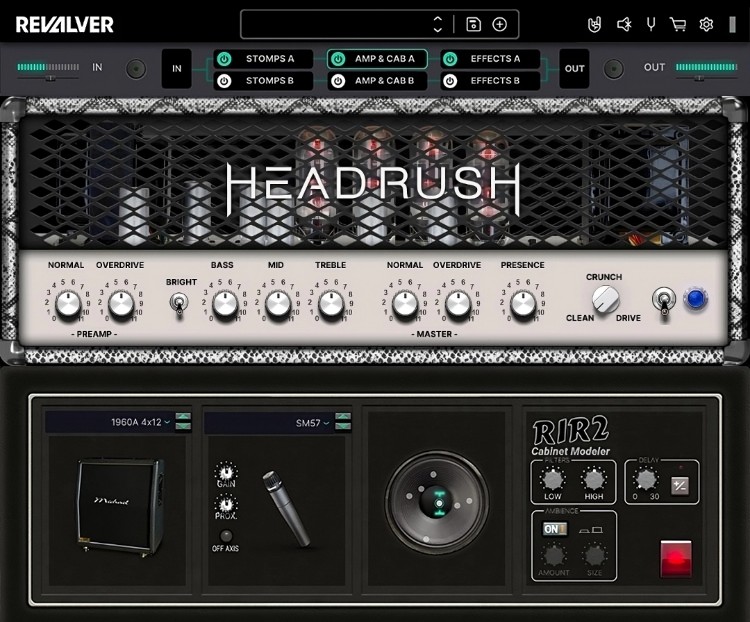Click the add preset plus icon
The image size is (750, 622).
click(x=499, y=24)
